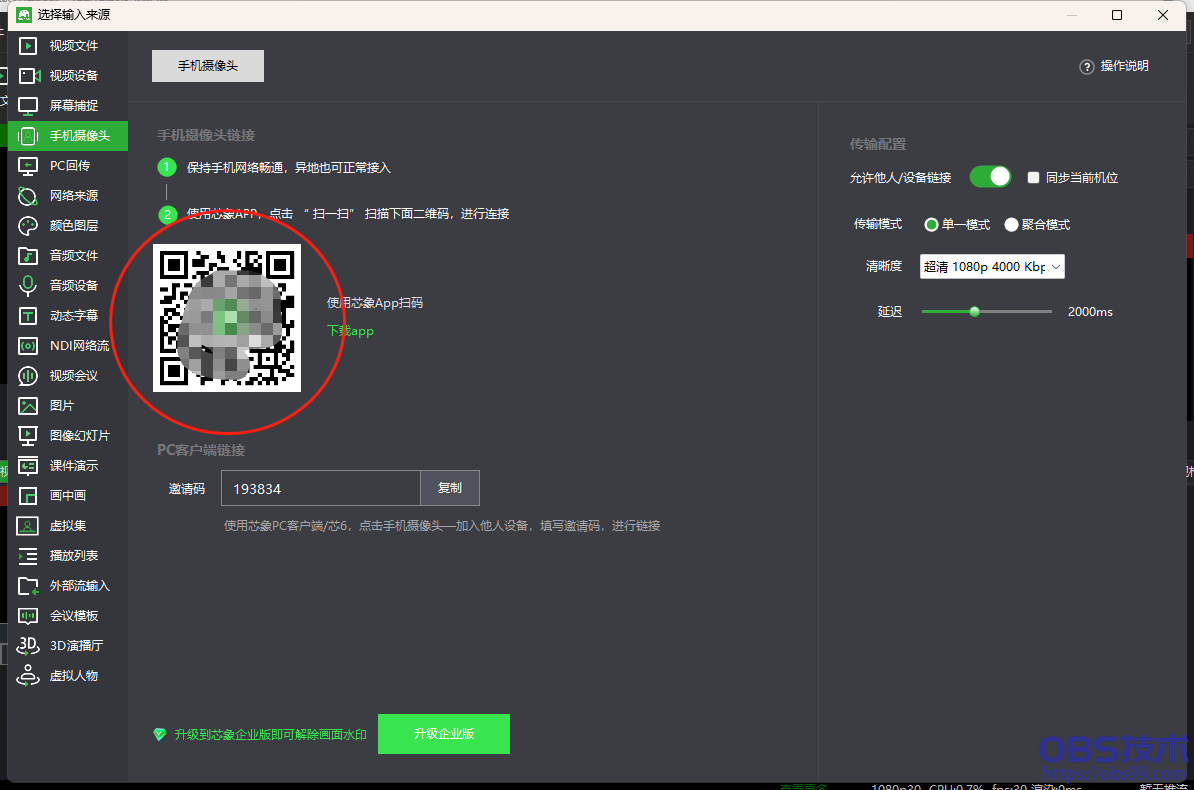Open 播放列表 in the source list
The height and width of the screenshot is (790, 1194).
[x=74, y=556]
